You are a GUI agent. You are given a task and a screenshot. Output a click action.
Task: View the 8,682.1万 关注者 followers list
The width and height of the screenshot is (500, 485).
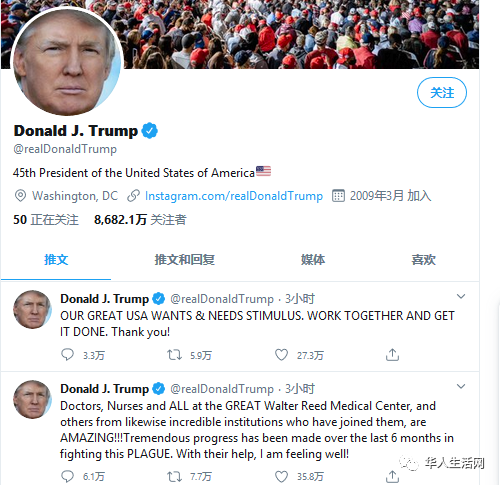point(140,220)
